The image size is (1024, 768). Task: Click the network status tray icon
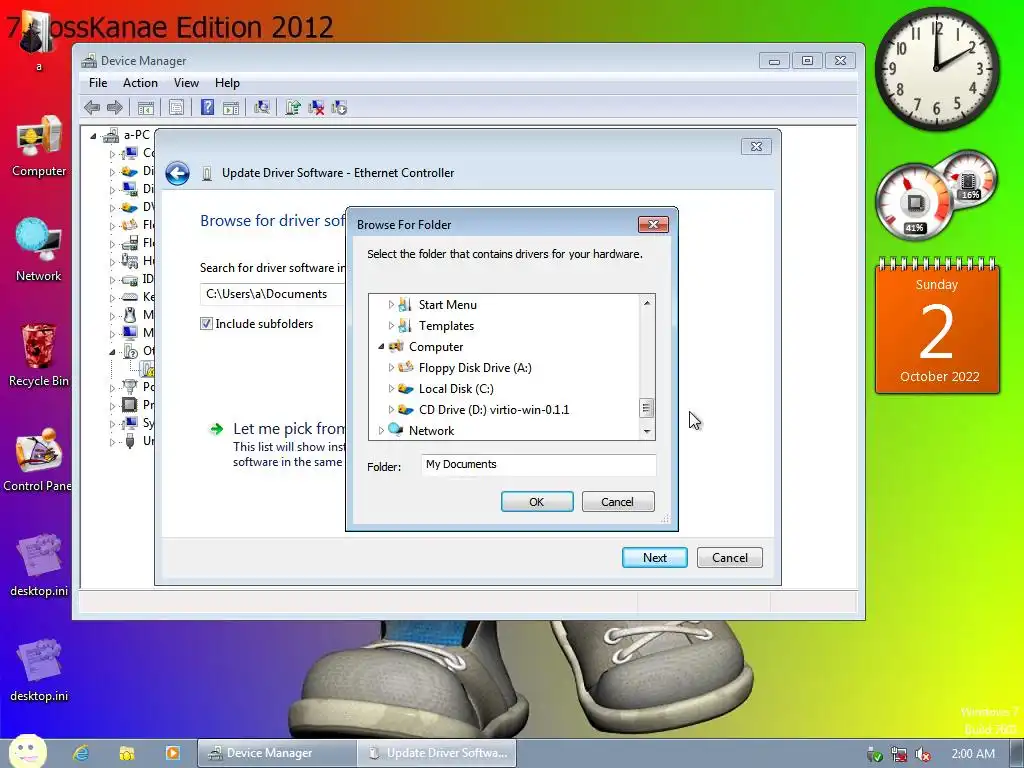pos(899,754)
